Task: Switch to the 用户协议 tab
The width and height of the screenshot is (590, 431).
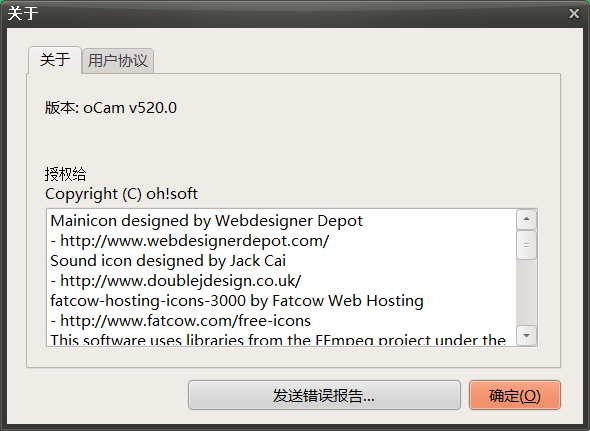Action: point(118,61)
